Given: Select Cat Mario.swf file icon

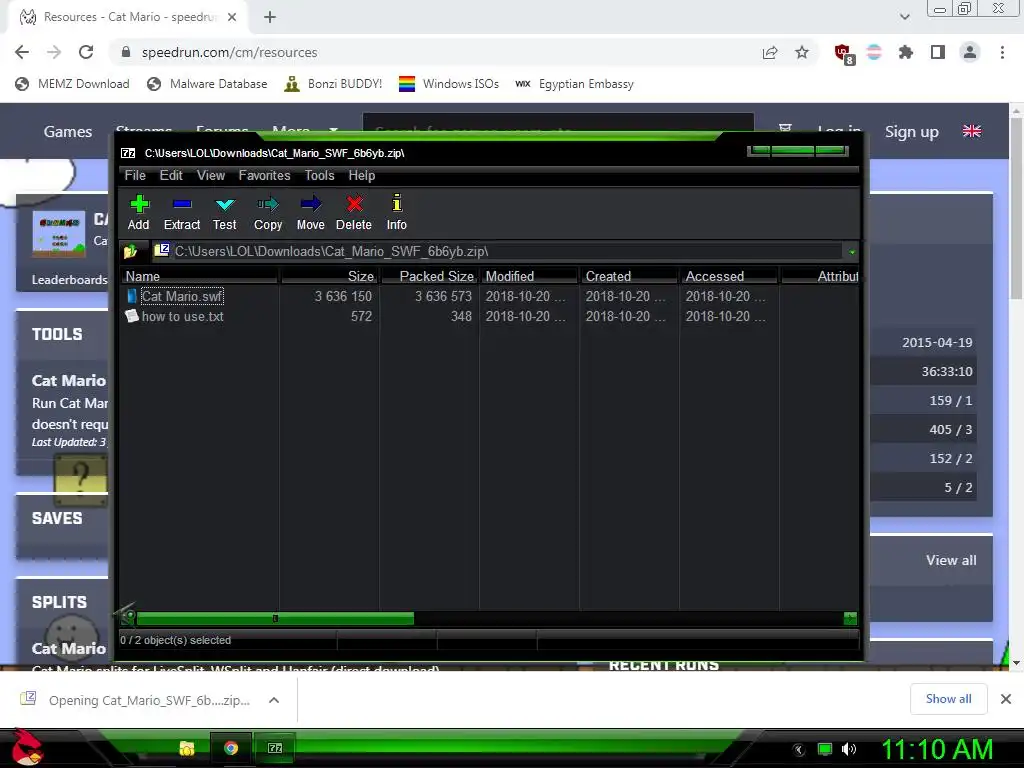Looking at the screenshot, I should click(x=132, y=296).
